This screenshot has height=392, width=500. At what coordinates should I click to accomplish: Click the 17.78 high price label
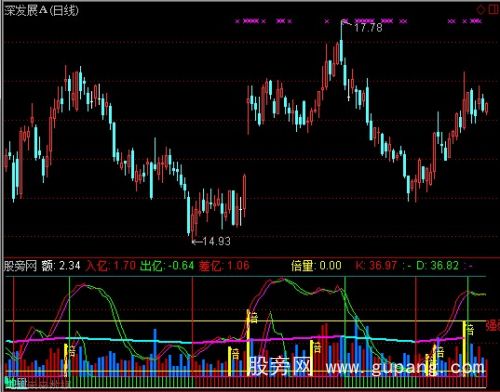368,27
